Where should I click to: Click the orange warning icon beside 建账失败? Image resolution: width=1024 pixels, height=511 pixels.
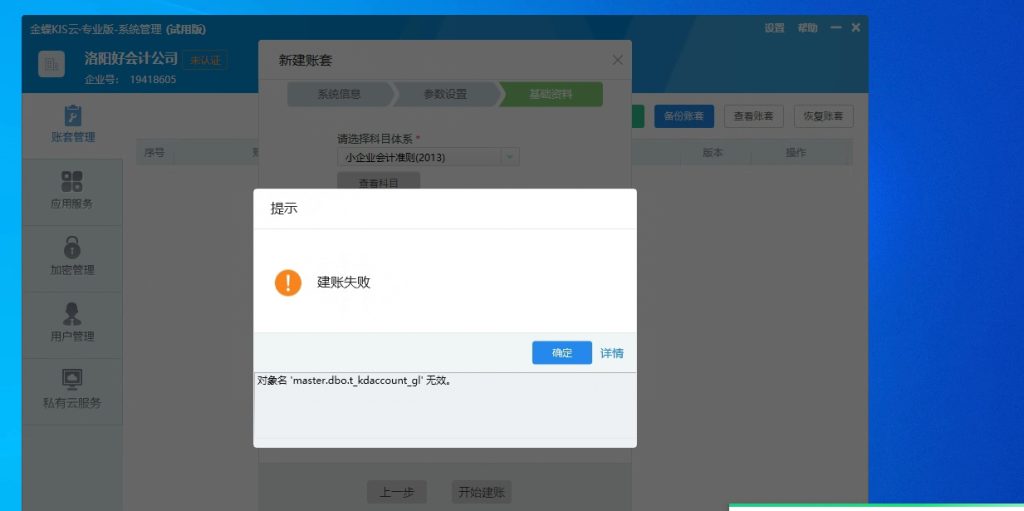pyautogui.click(x=288, y=283)
